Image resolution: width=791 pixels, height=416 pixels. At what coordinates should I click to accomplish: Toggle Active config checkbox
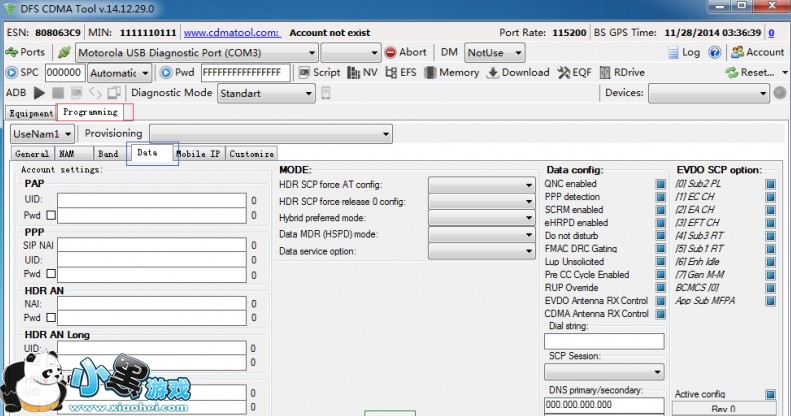pos(770,394)
